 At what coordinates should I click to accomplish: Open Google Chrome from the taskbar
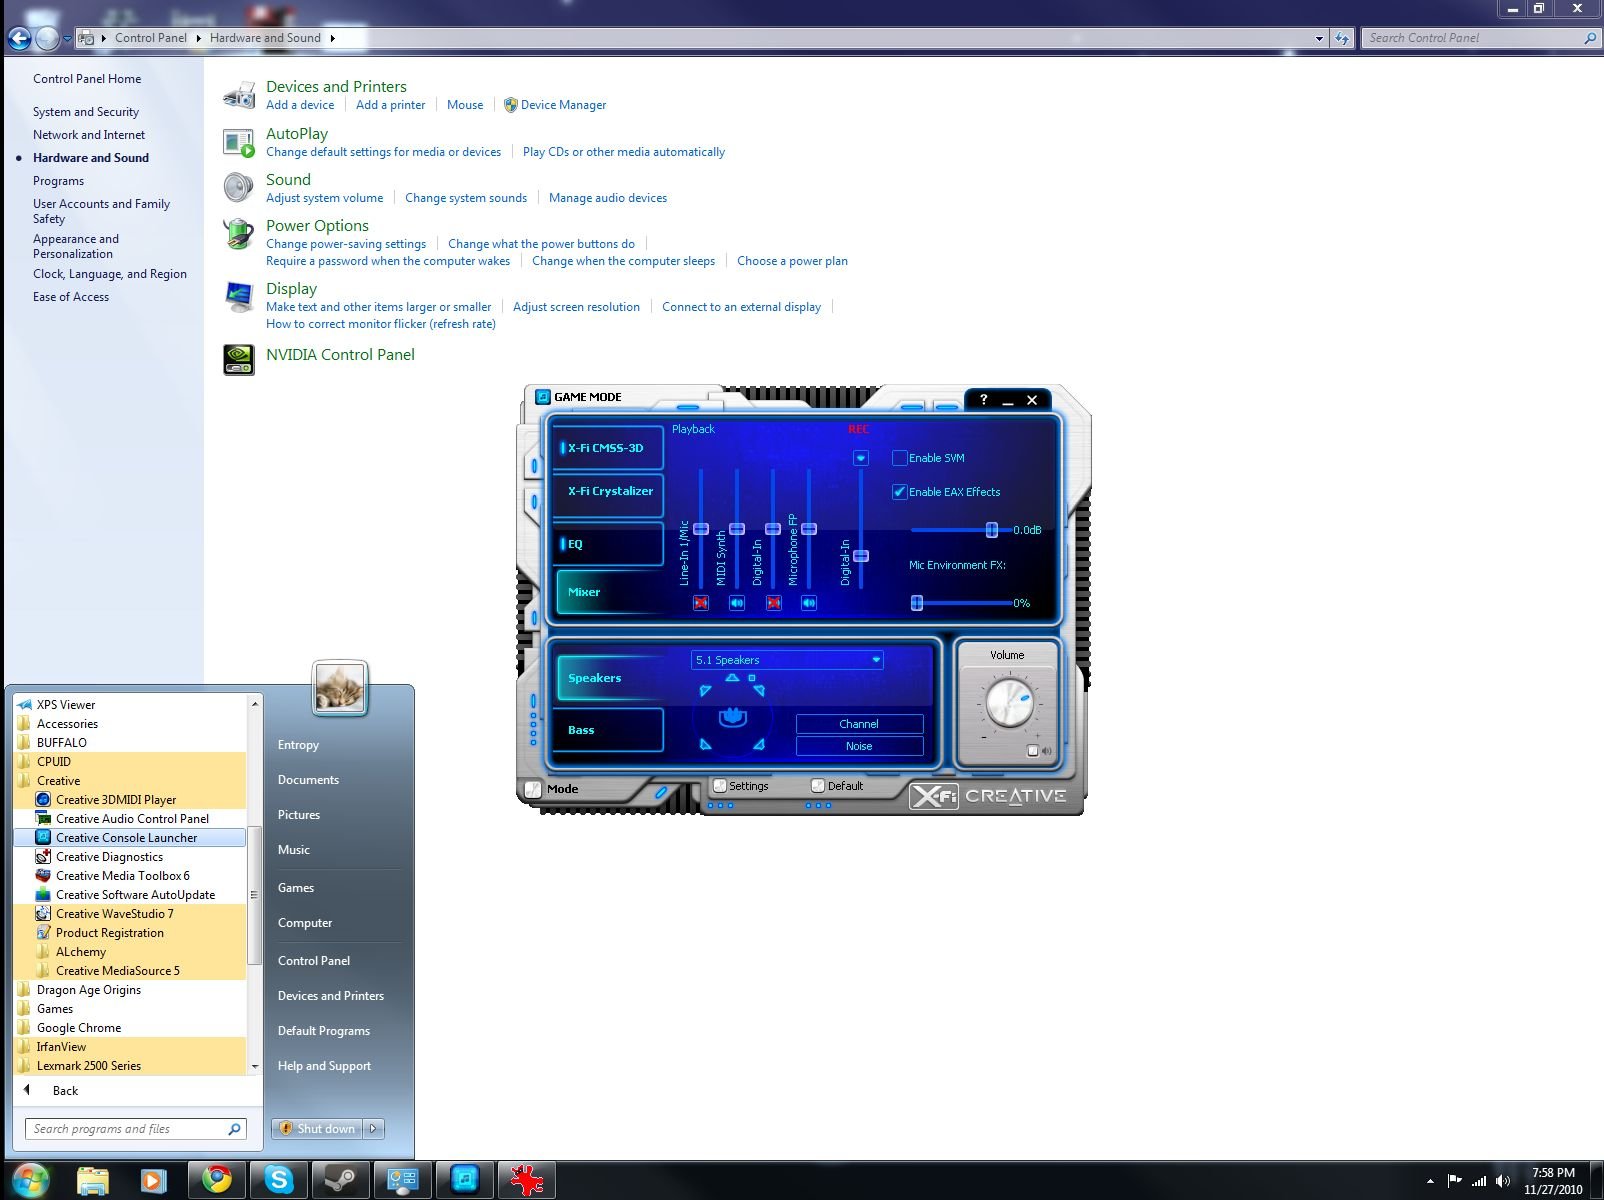(x=216, y=1181)
